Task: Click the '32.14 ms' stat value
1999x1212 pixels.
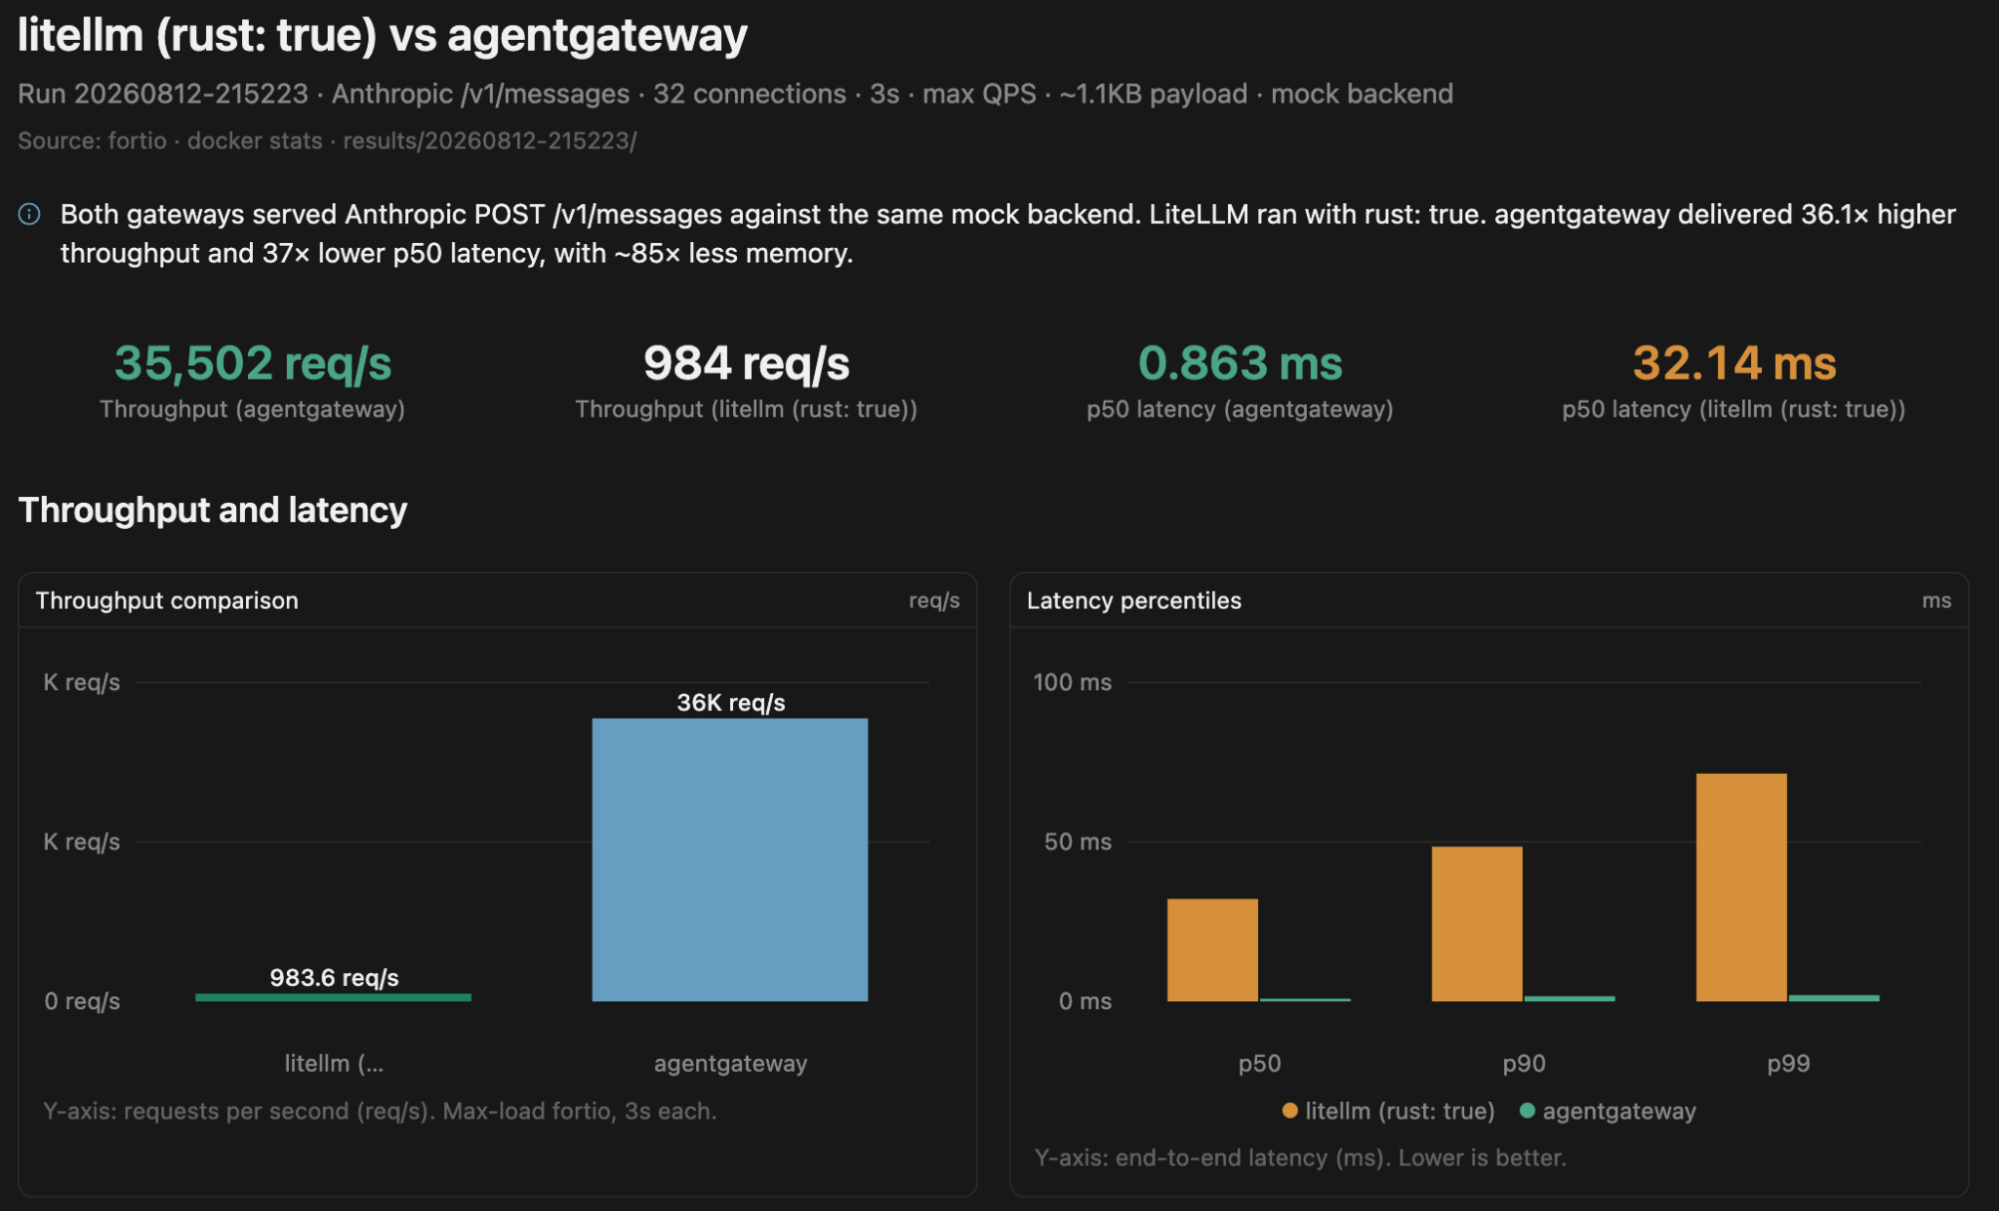Action: pyautogui.click(x=1734, y=363)
